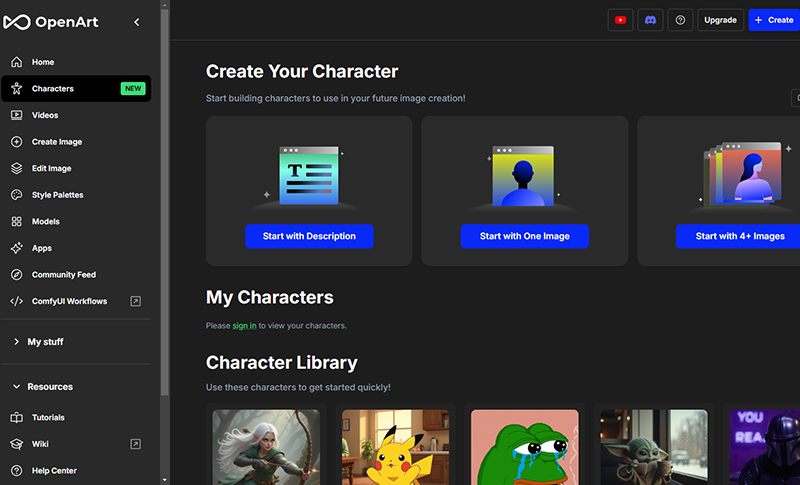Click the Models grid icon

point(17,221)
